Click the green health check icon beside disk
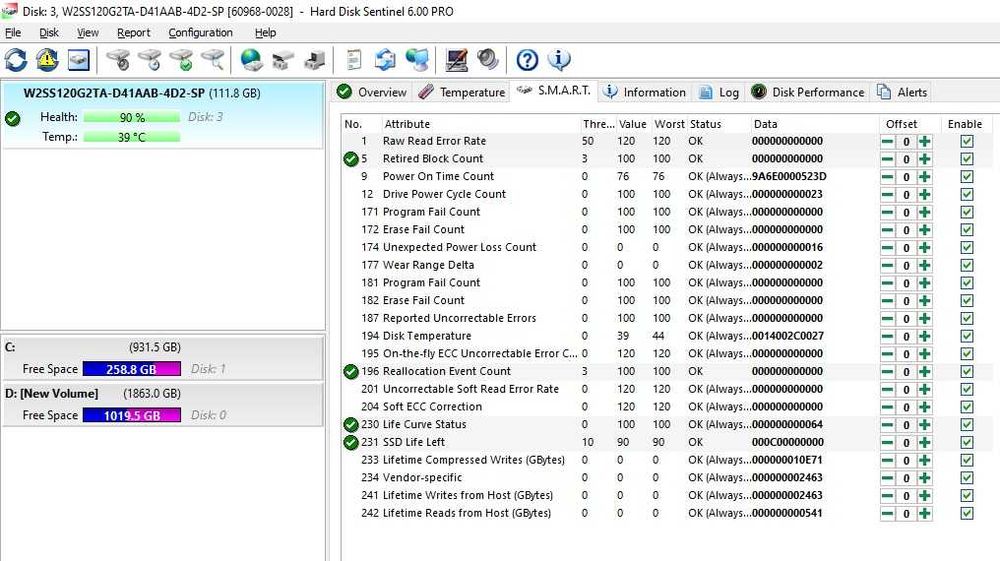Screen dimensions: 1000x561 (13, 119)
